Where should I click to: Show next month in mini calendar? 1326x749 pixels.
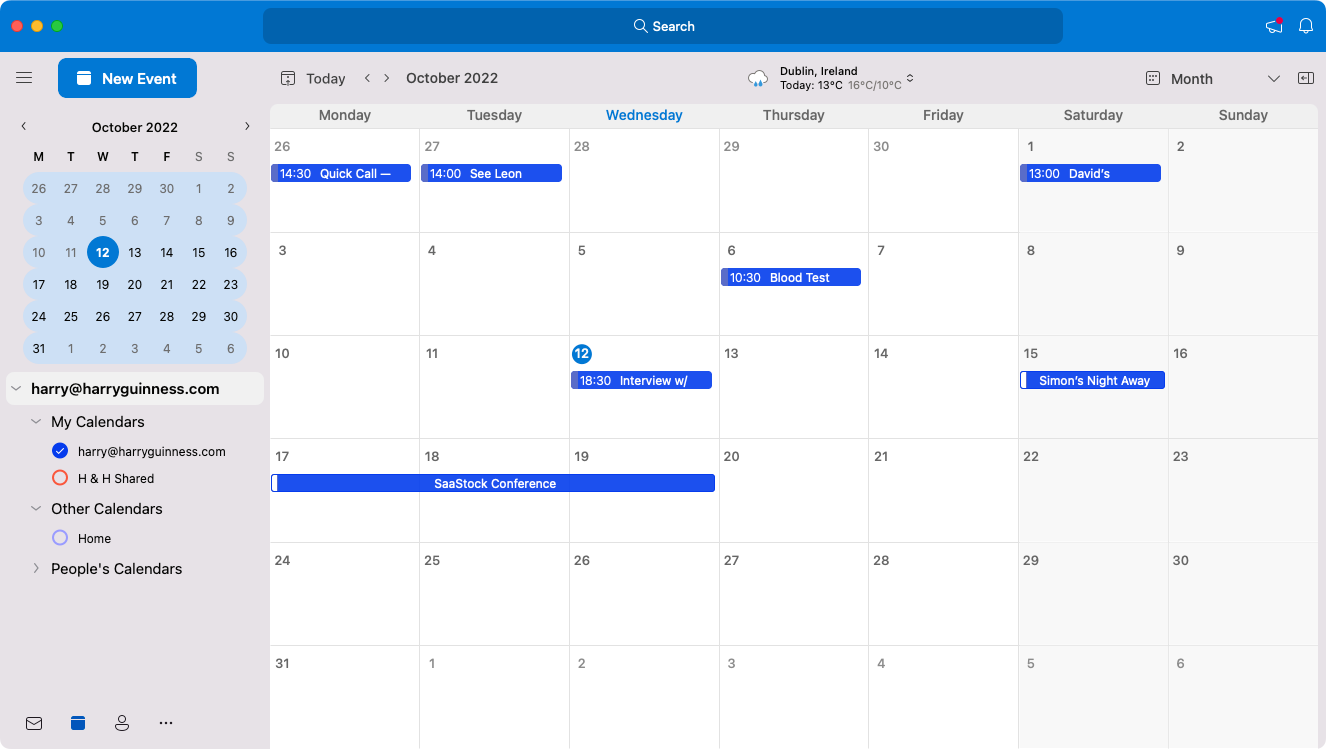click(x=247, y=127)
